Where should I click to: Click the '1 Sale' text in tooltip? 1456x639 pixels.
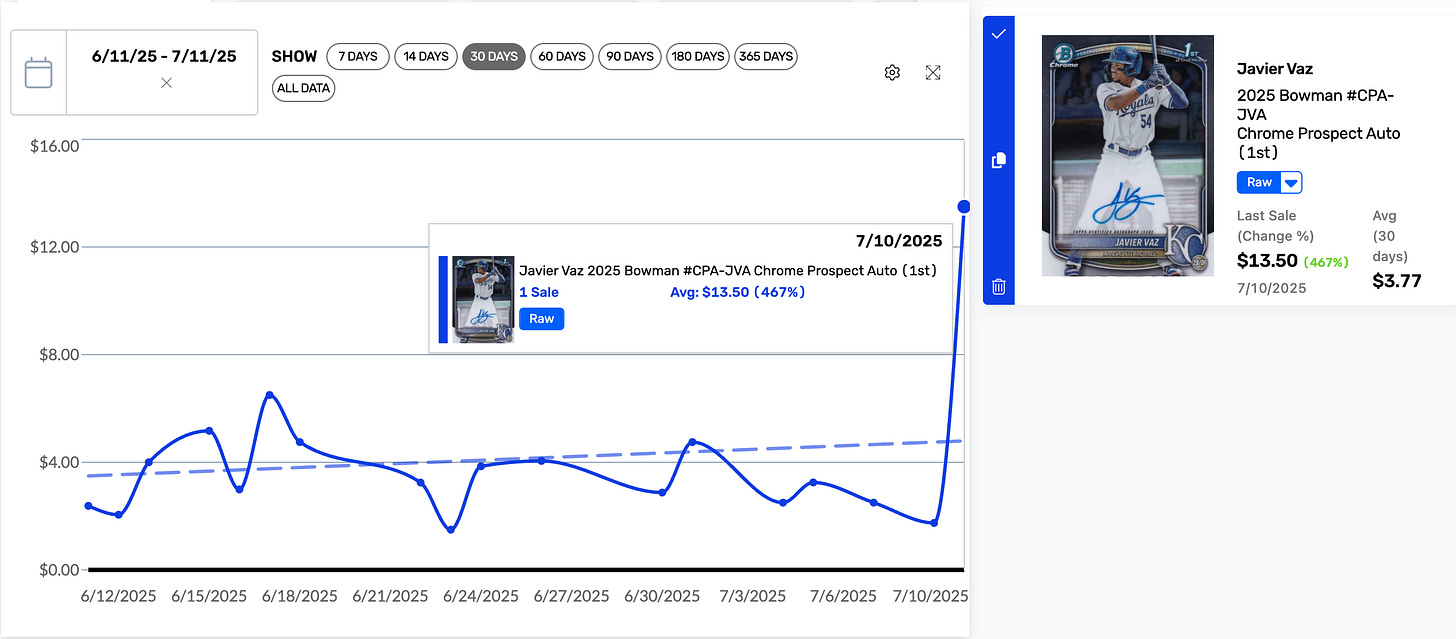coord(539,292)
